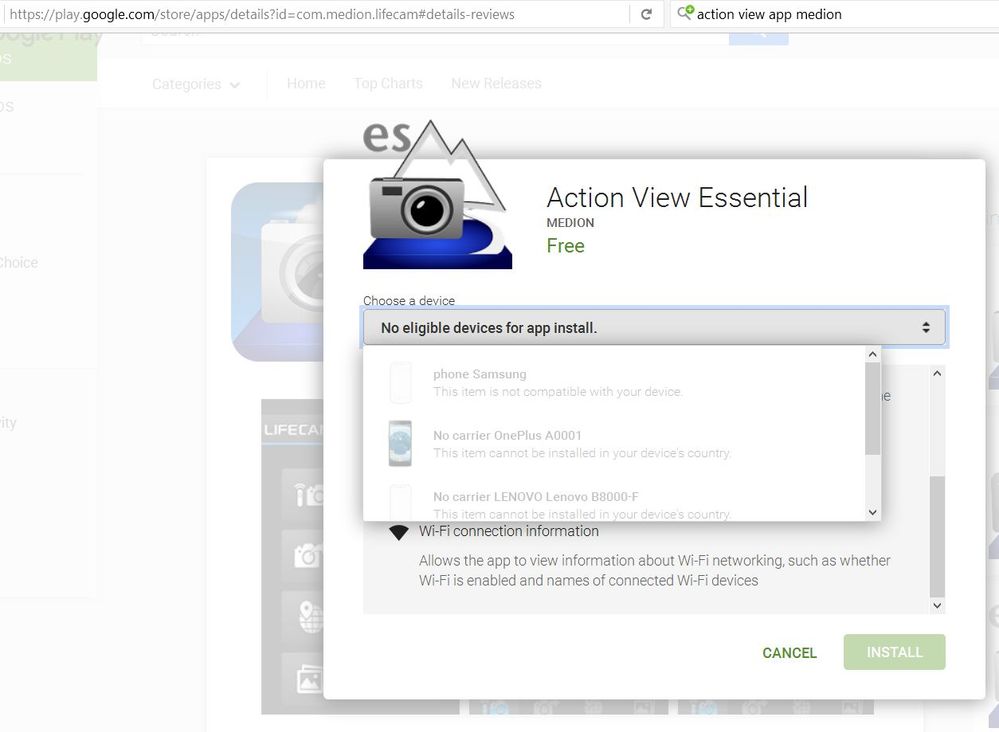Screen dimensions: 999x732
Task: Expand the Categories menu
Action: tap(196, 84)
